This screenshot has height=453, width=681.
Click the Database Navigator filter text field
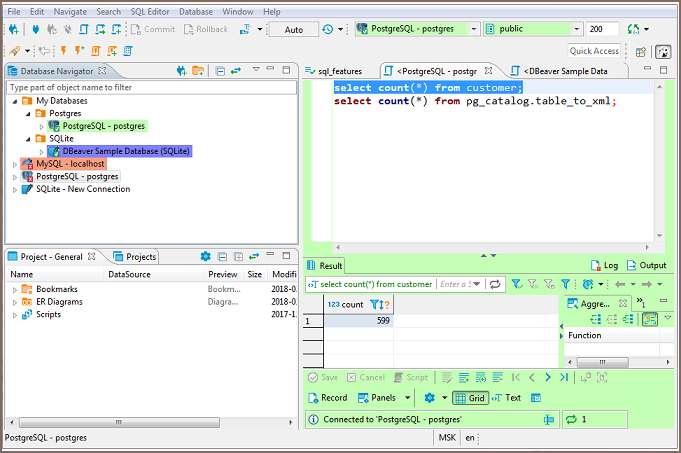150,87
